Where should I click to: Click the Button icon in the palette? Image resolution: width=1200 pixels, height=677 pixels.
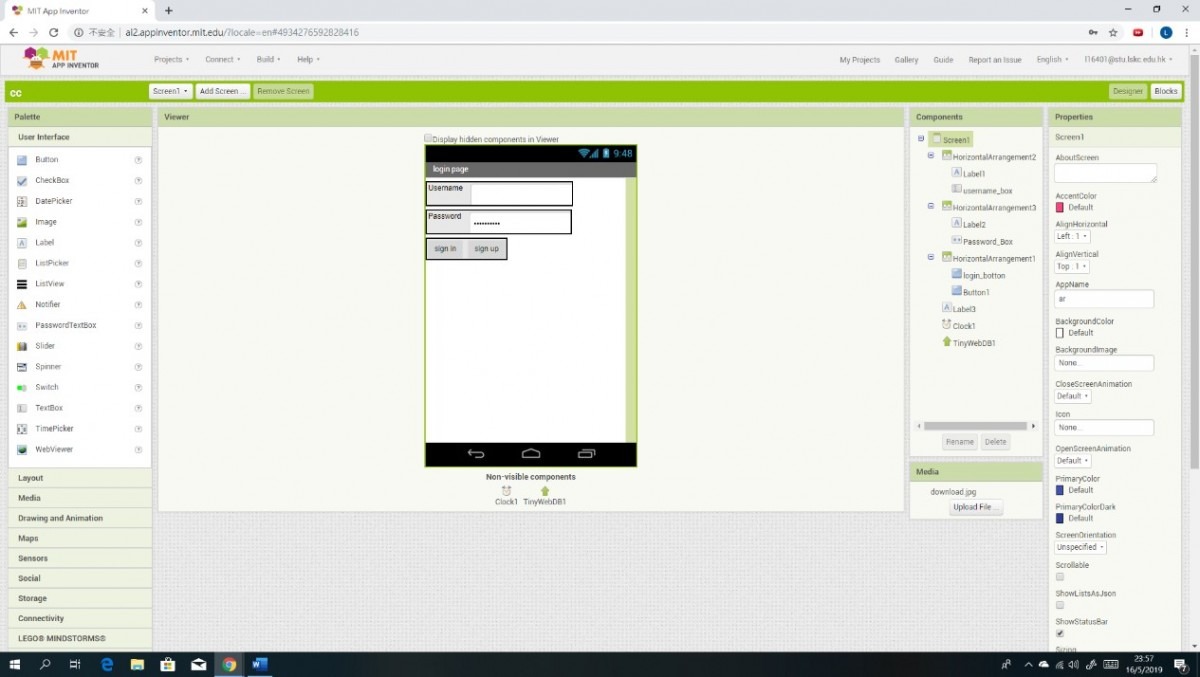pos(22,160)
